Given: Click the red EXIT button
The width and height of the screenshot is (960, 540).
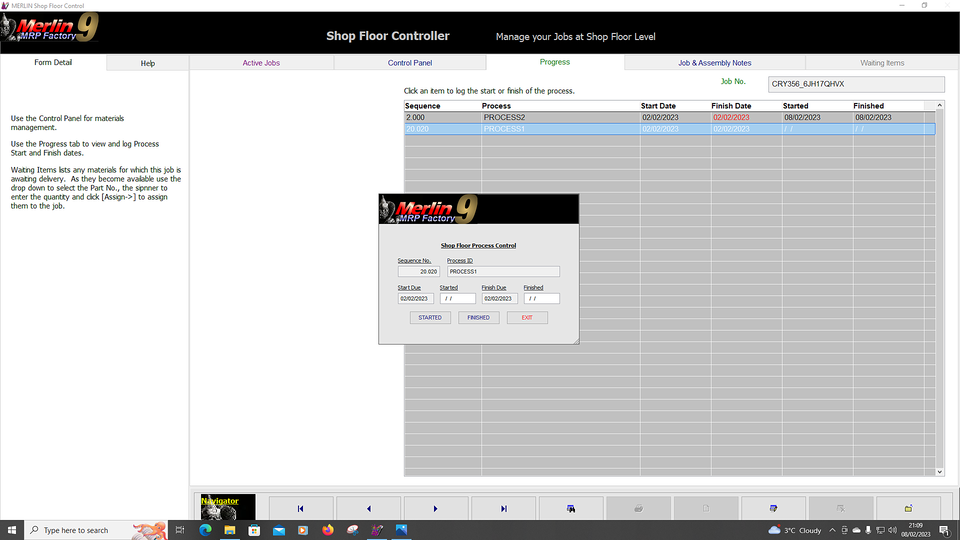Looking at the screenshot, I should 527,318.
